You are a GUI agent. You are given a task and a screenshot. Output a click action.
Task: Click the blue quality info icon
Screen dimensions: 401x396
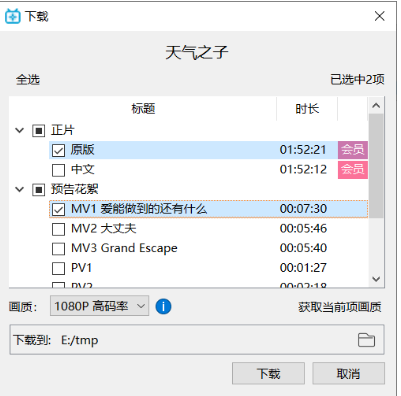pos(163,306)
